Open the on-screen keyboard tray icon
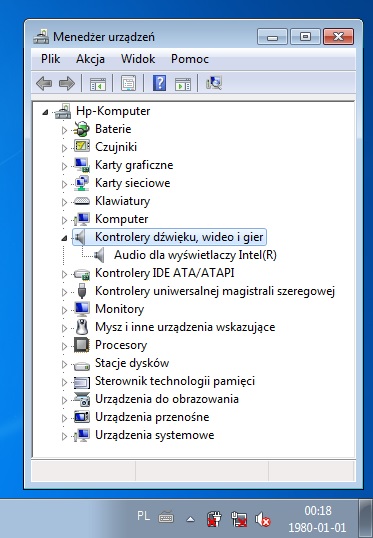The image size is (373, 538). (166, 517)
